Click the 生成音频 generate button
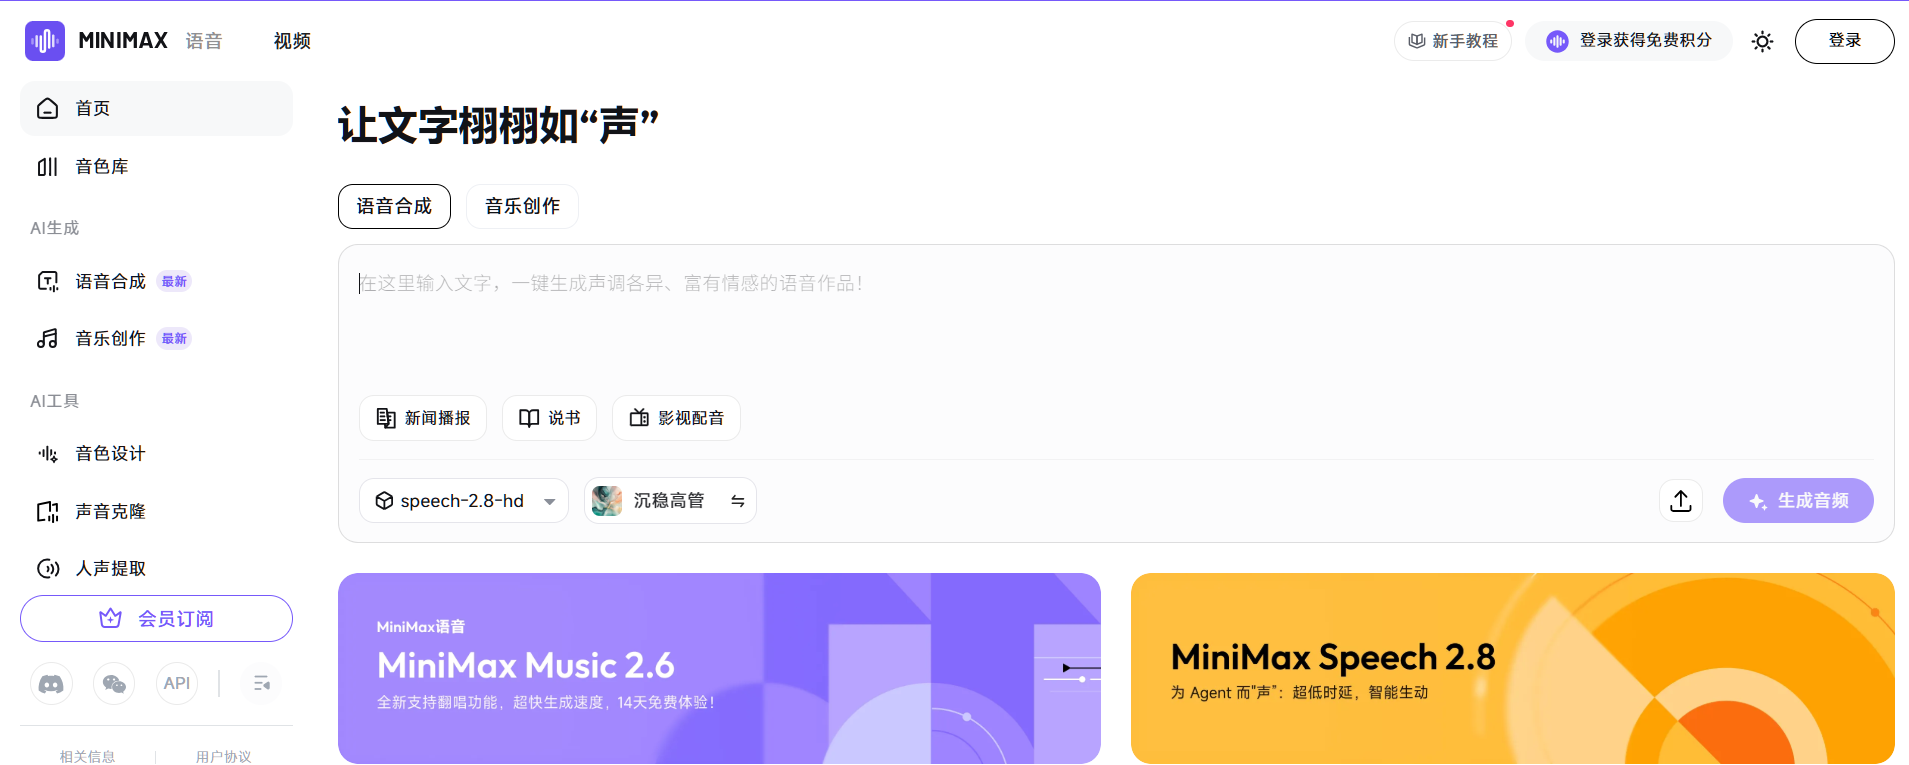 point(1798,501)
